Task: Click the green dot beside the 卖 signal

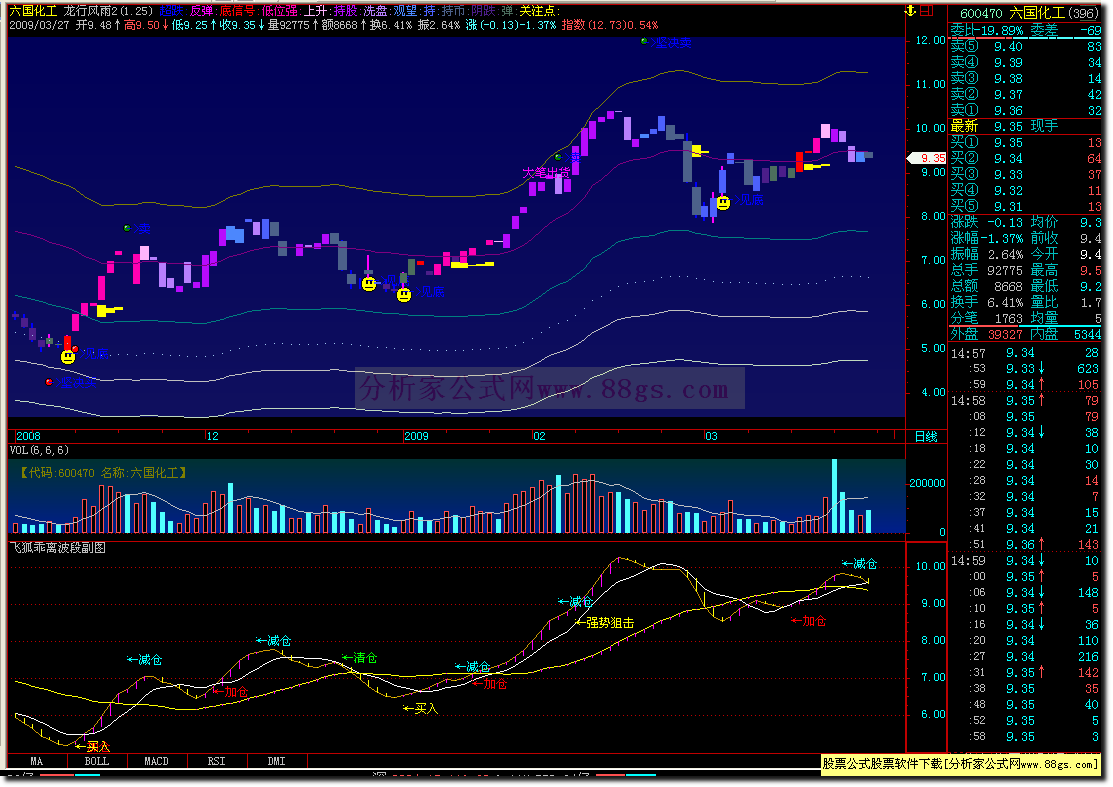Action: click(127, 228)
